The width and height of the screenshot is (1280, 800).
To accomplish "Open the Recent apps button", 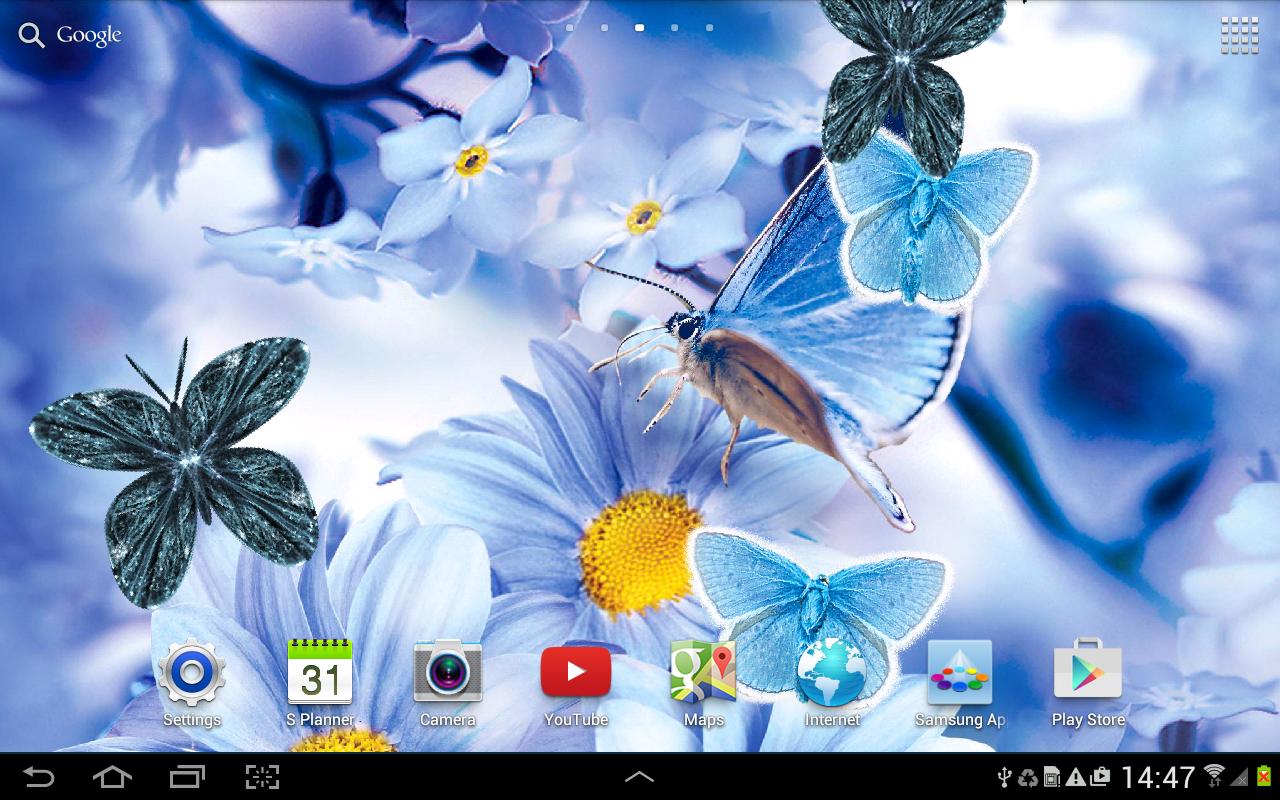I will pyautogui.click(x=187, y=777).
